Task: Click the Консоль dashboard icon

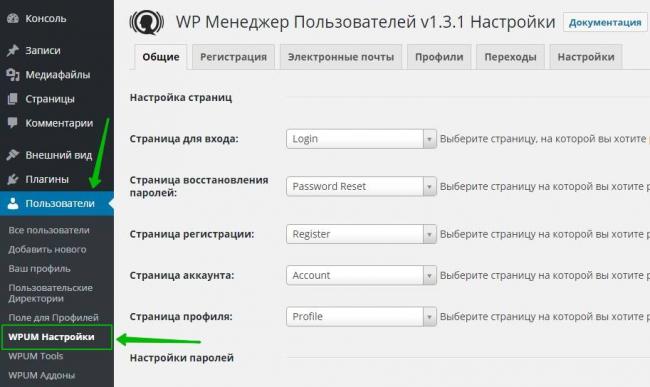Action: point(13,18)
